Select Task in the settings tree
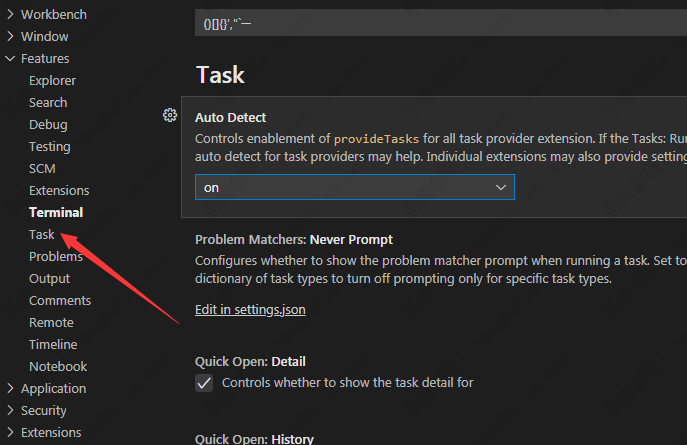This screenshot has height=445, width=687. point(42,235)
